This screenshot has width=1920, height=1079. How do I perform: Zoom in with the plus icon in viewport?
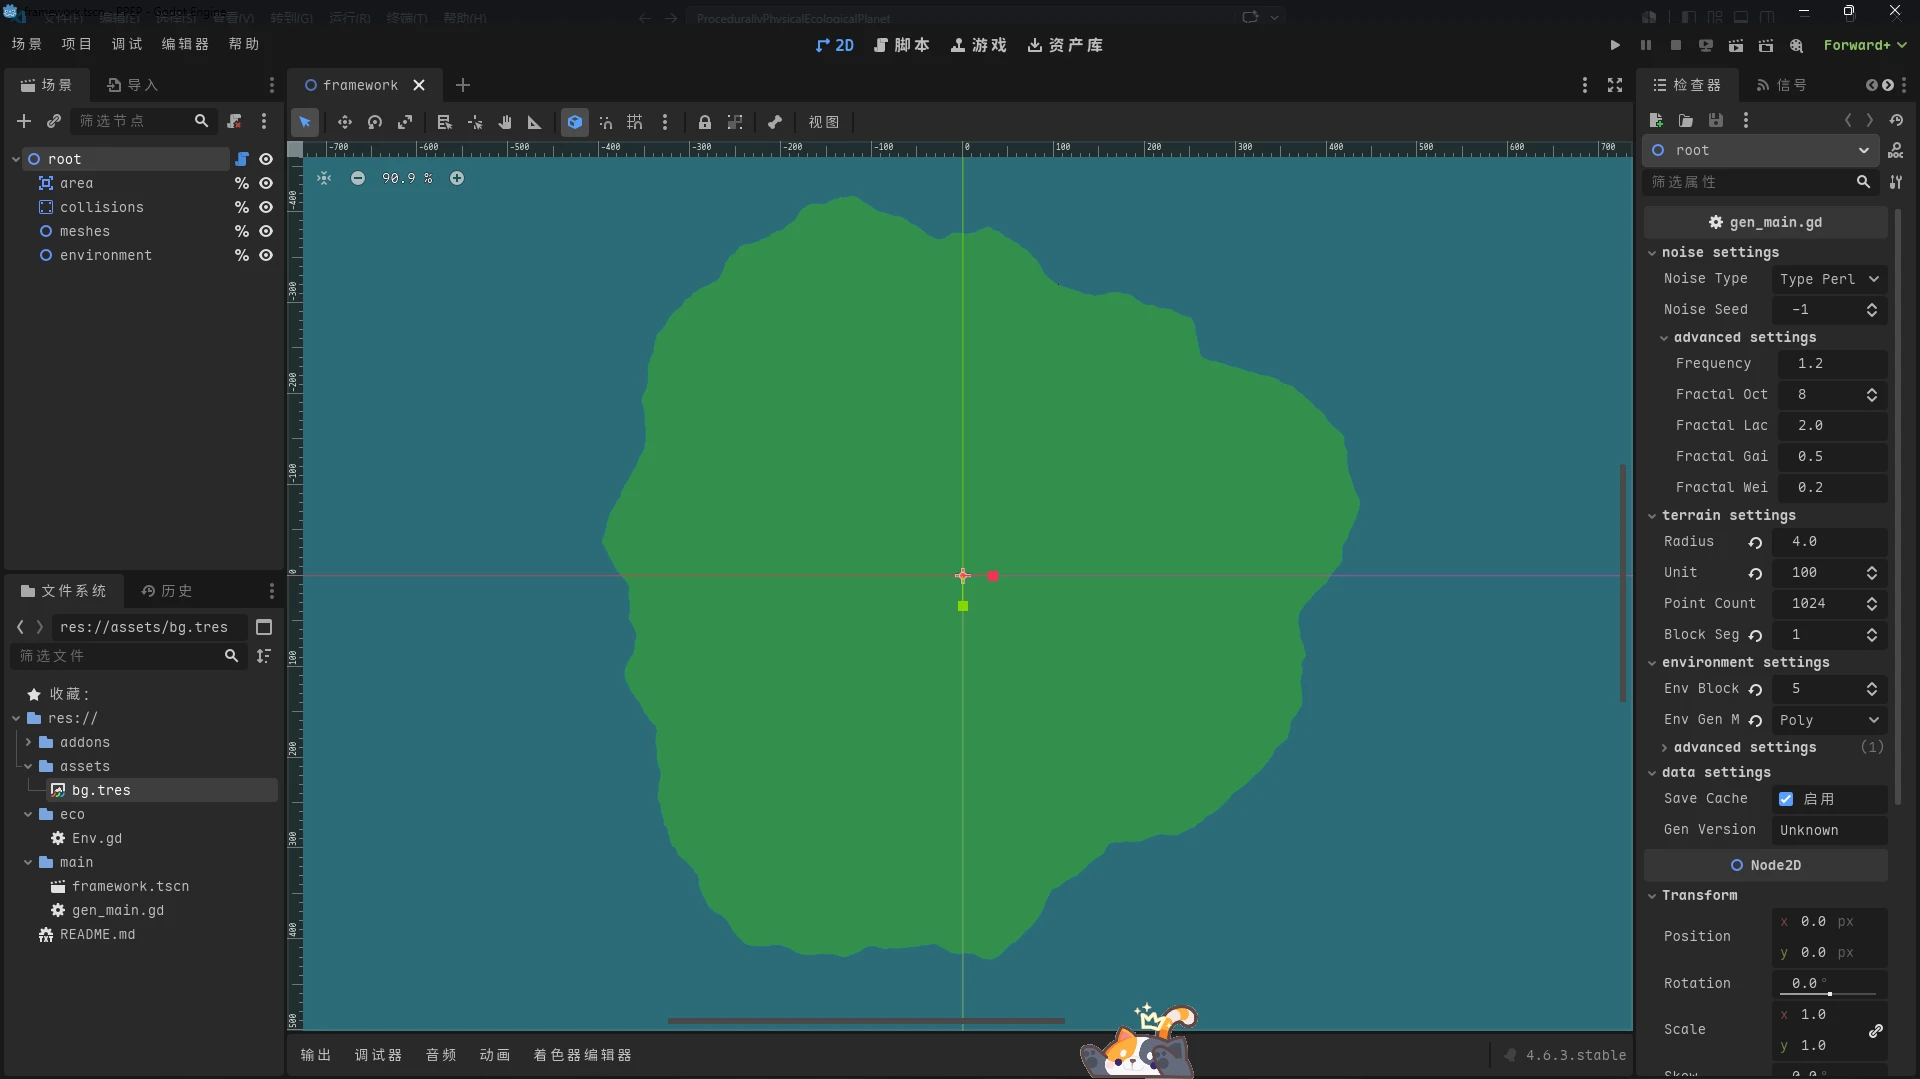coord(457,178)
